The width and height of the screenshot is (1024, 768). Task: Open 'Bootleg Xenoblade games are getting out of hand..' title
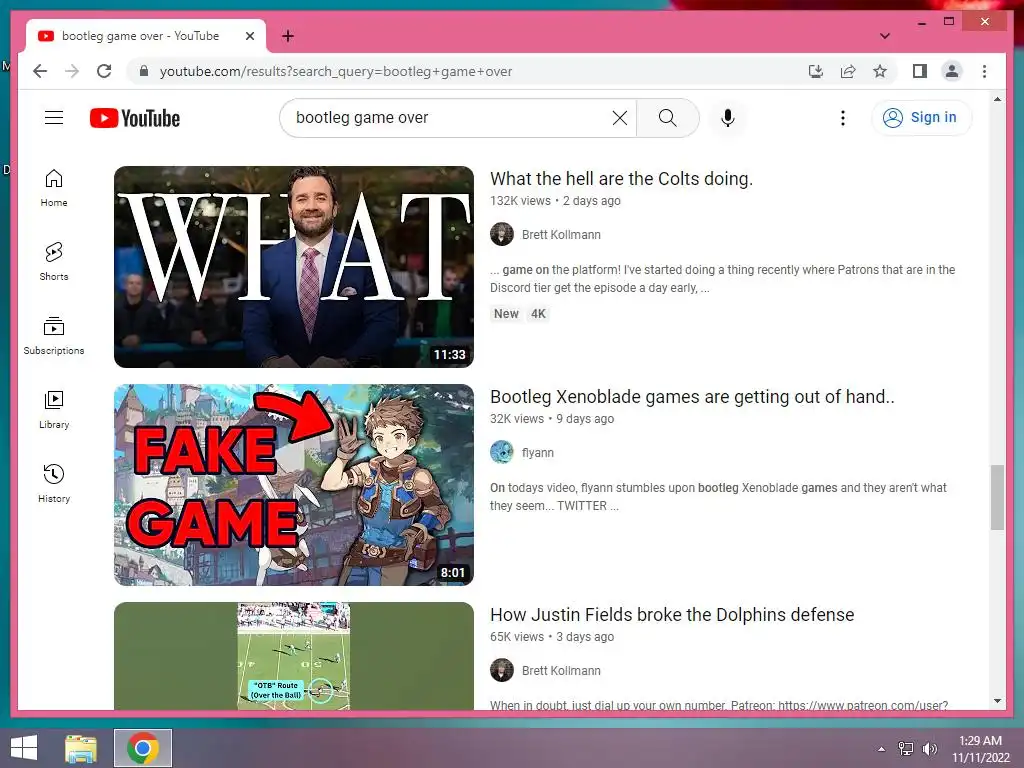pyautogui.click(x=692, y=396)
